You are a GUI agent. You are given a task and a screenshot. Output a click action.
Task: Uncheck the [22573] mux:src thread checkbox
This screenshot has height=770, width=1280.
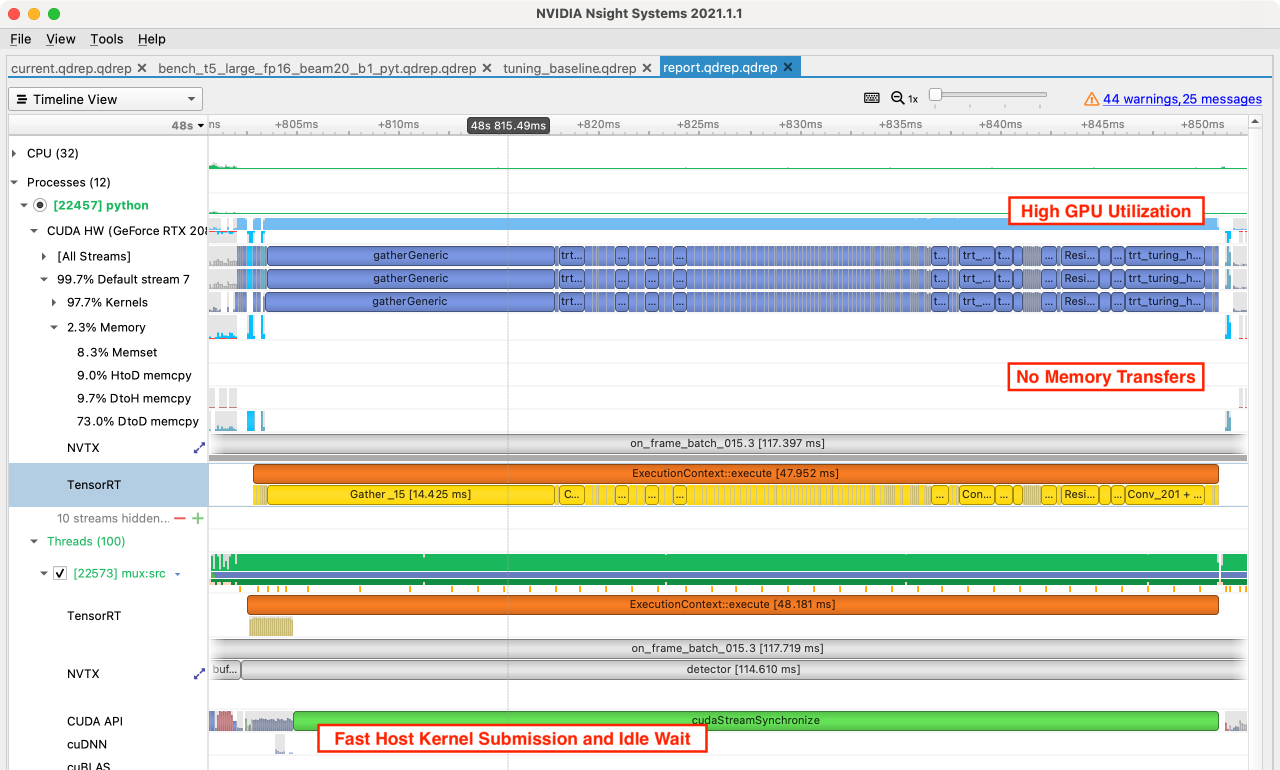pos(60,574)
